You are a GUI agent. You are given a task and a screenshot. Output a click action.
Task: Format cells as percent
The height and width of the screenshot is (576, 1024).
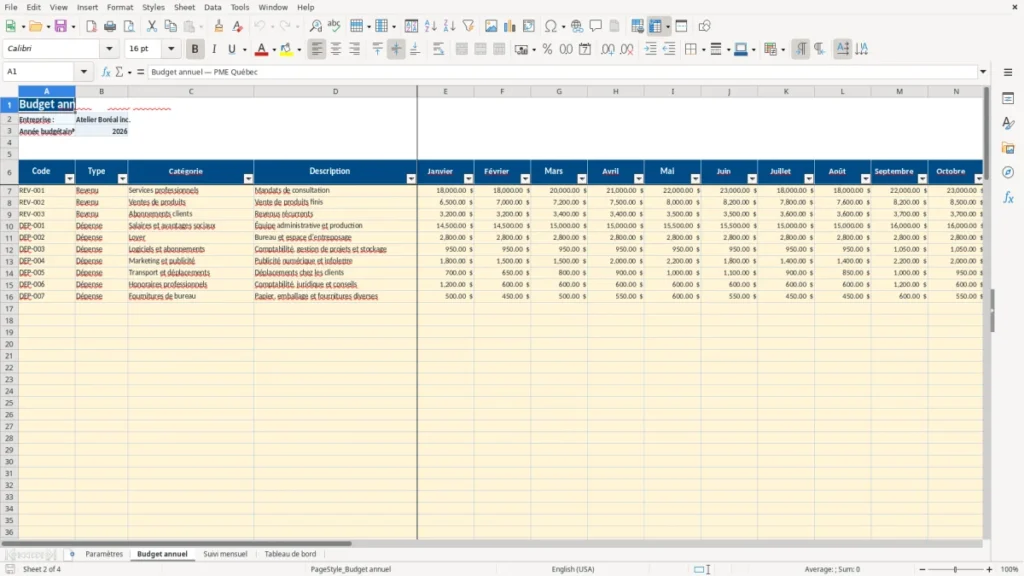pyautogui.click(x=547, y=49)
